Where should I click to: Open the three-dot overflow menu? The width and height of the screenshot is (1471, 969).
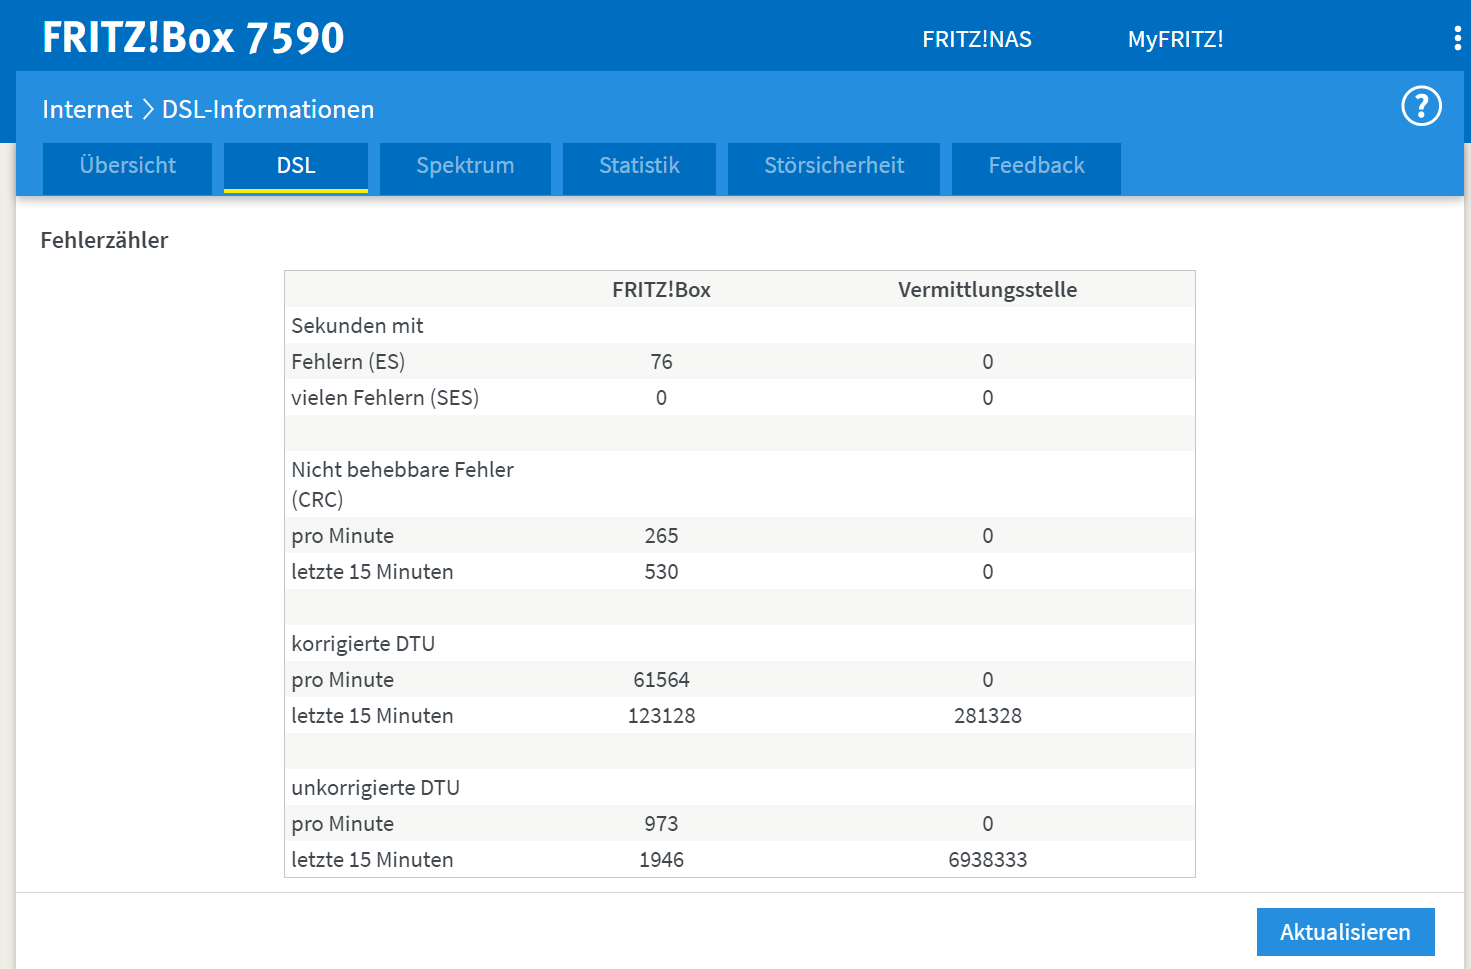coord(1457,39)
